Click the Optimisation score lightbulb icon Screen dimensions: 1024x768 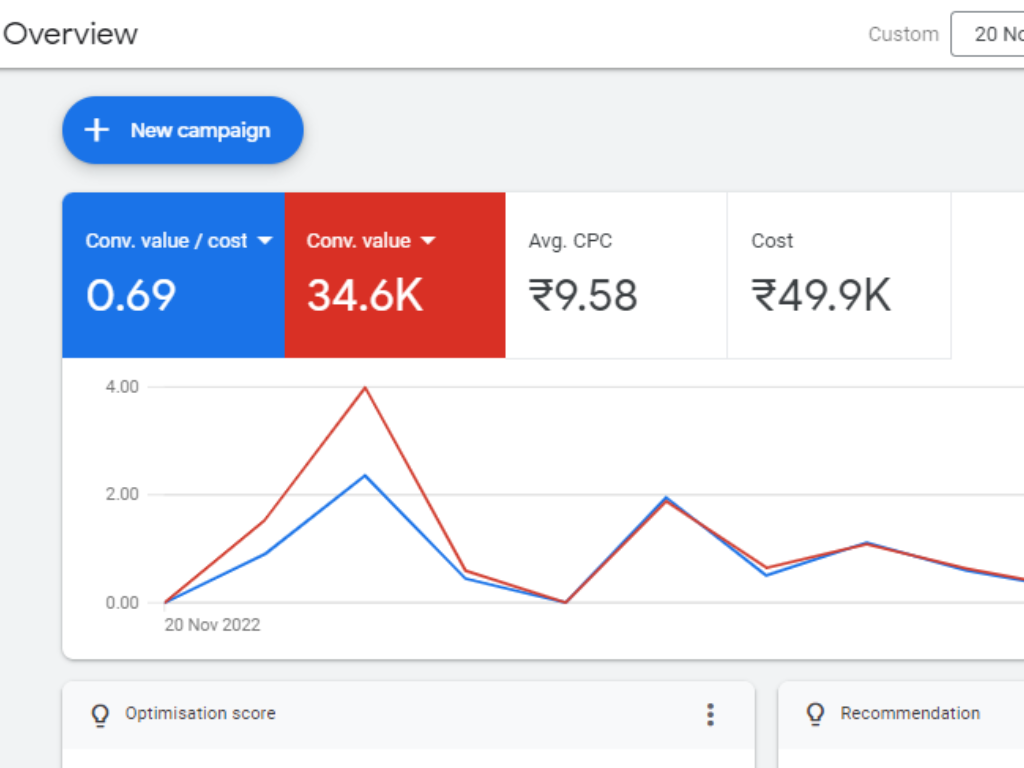pos(99,714)
